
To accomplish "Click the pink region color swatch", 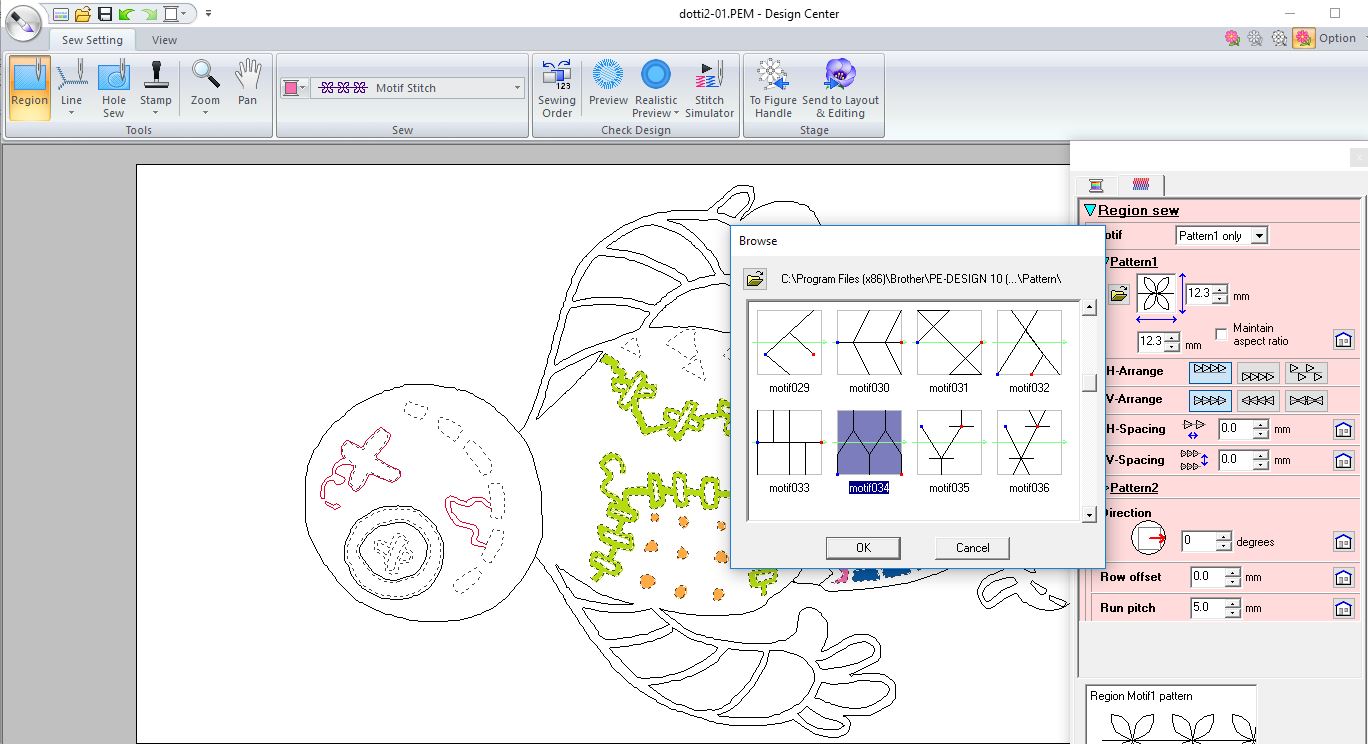I will click(290, 88).
